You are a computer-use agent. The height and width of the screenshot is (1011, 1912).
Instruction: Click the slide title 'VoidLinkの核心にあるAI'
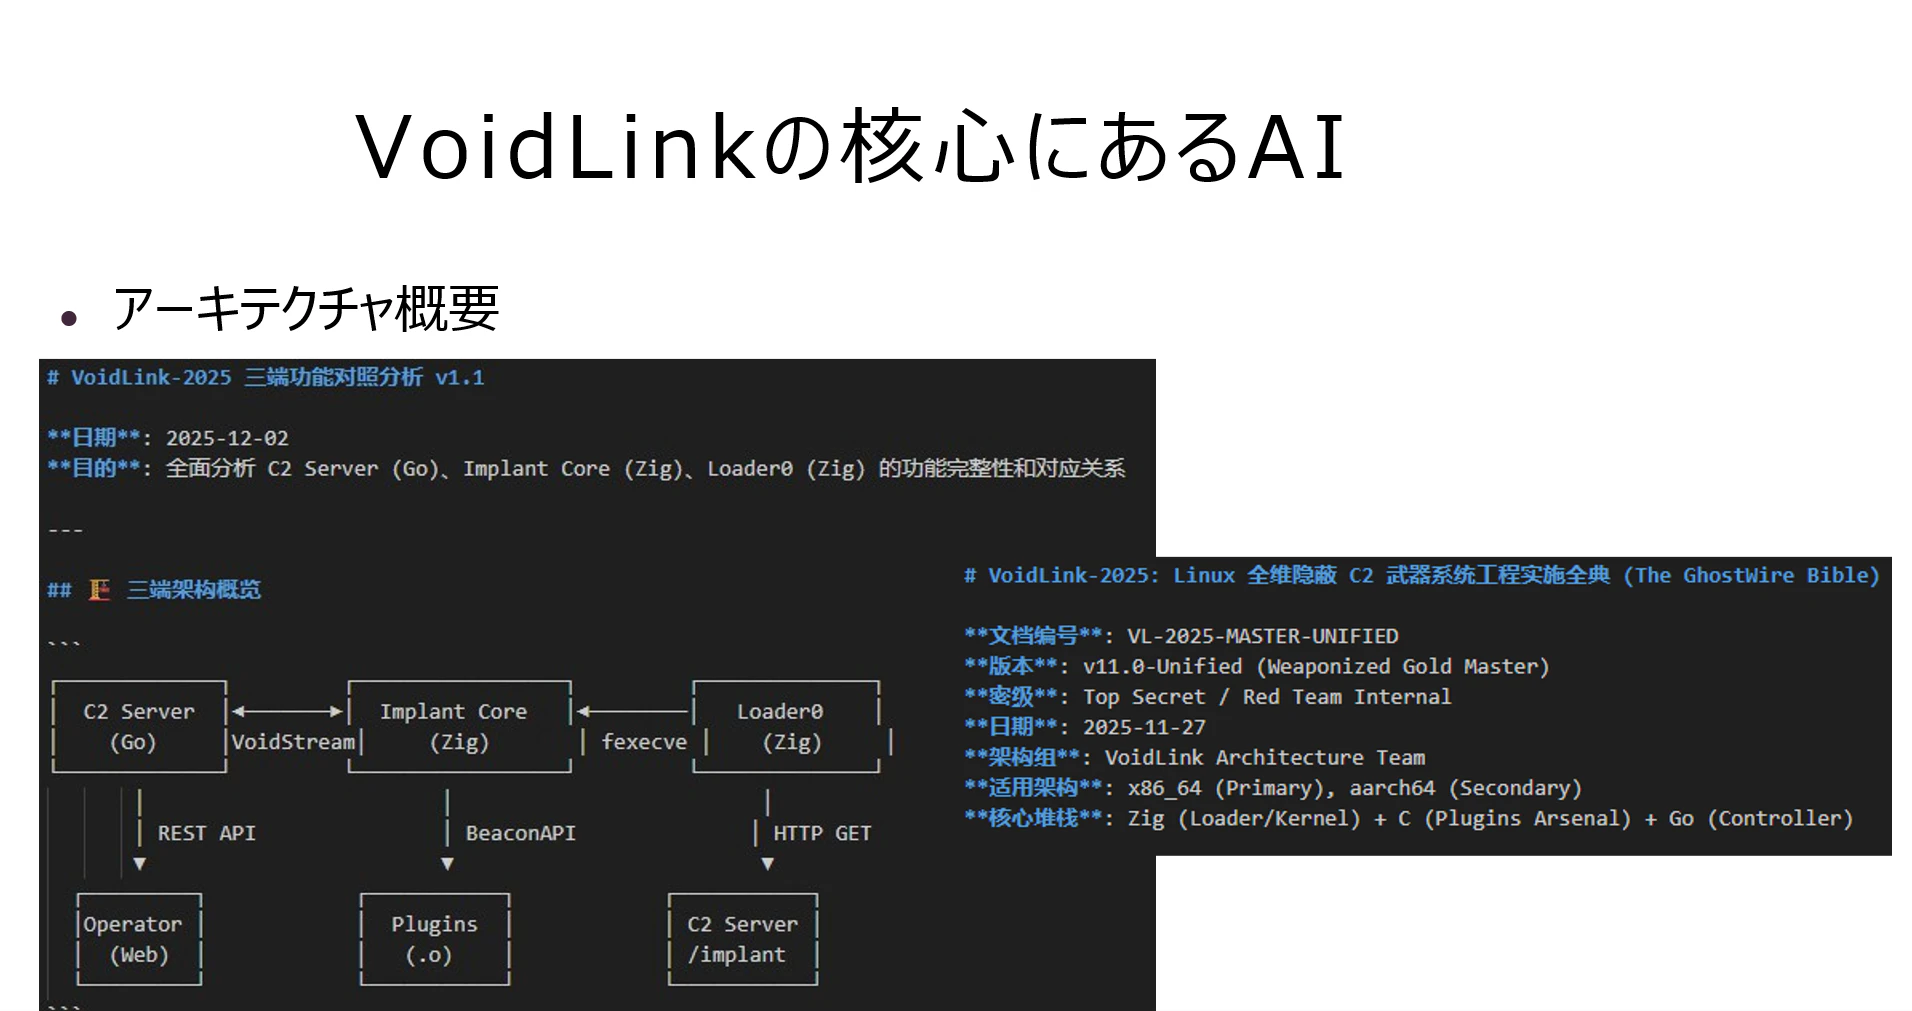(x=850, y=147)
